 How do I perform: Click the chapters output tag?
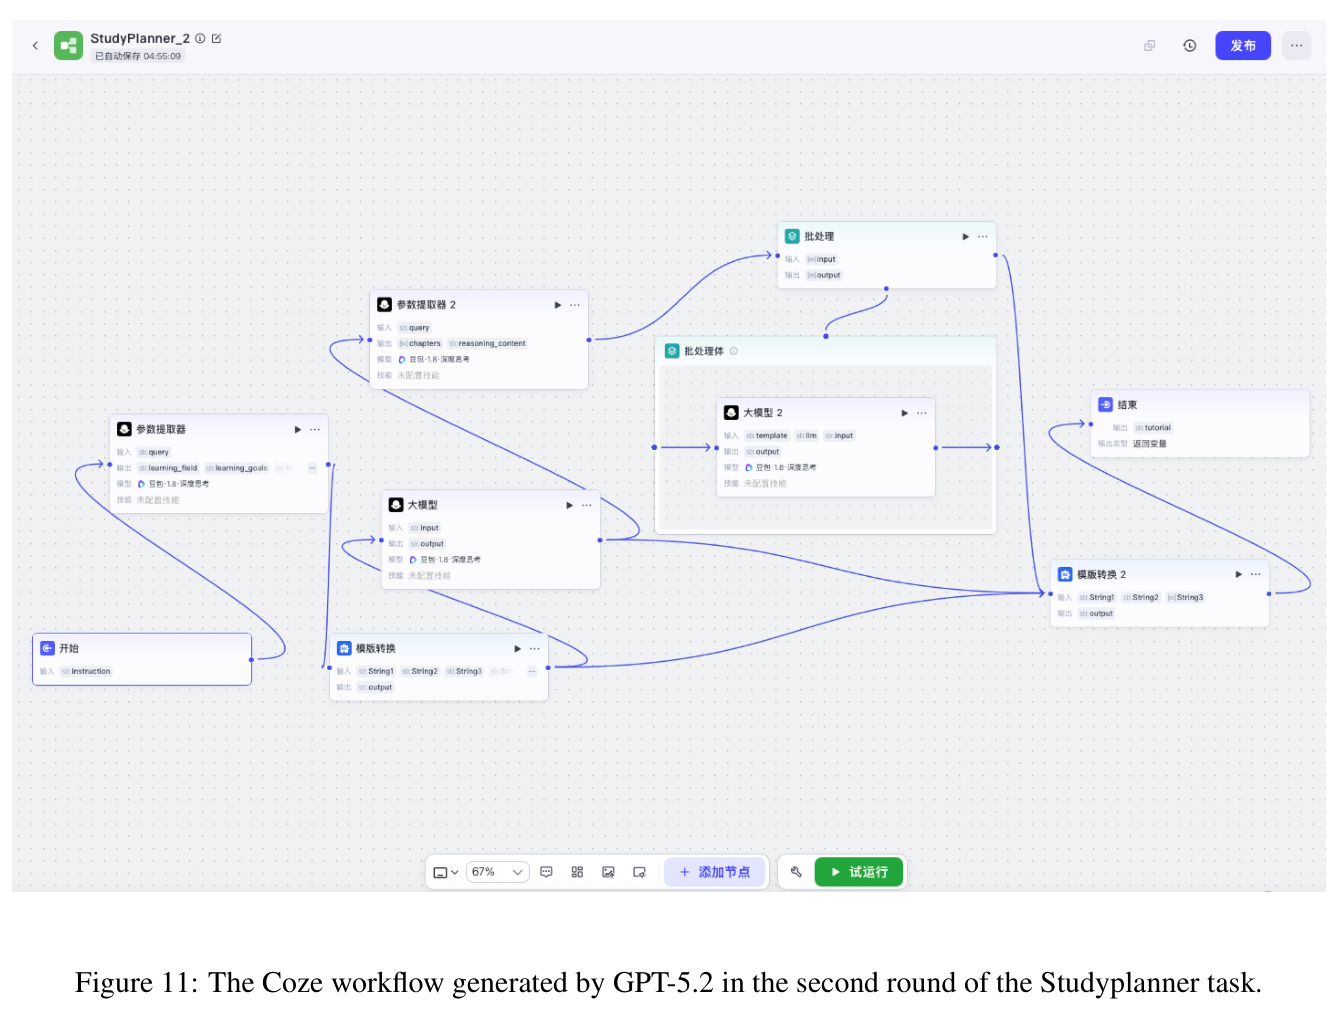pos(420,344)
